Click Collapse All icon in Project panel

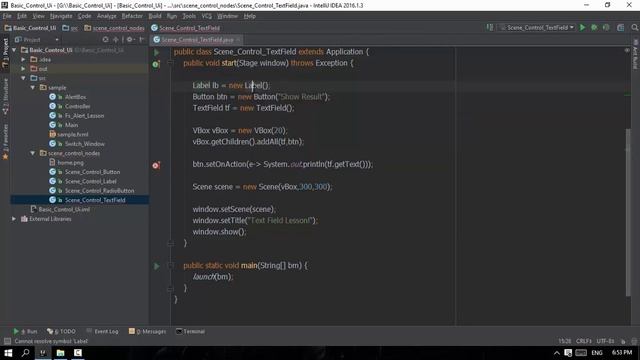click(x=116, y=40)
